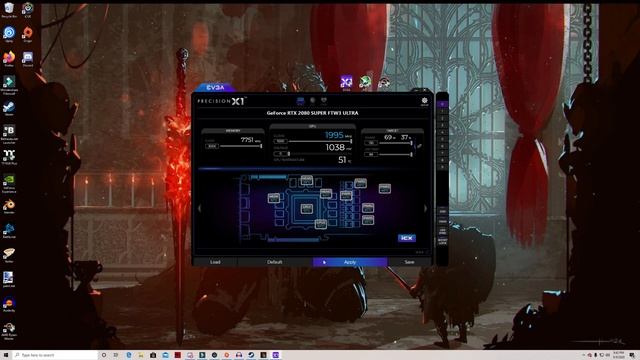
Task: Select profile slot 5
Action: click(442, 139)
